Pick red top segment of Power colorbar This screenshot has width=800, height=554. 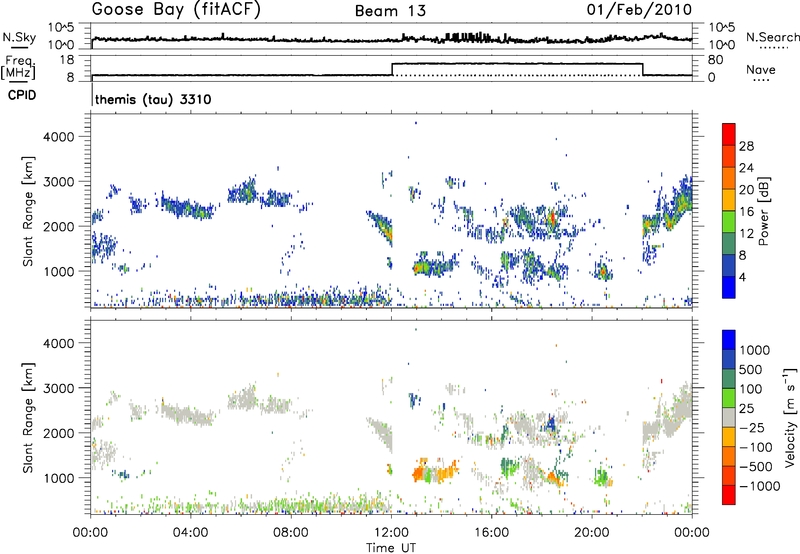[729, 134]
